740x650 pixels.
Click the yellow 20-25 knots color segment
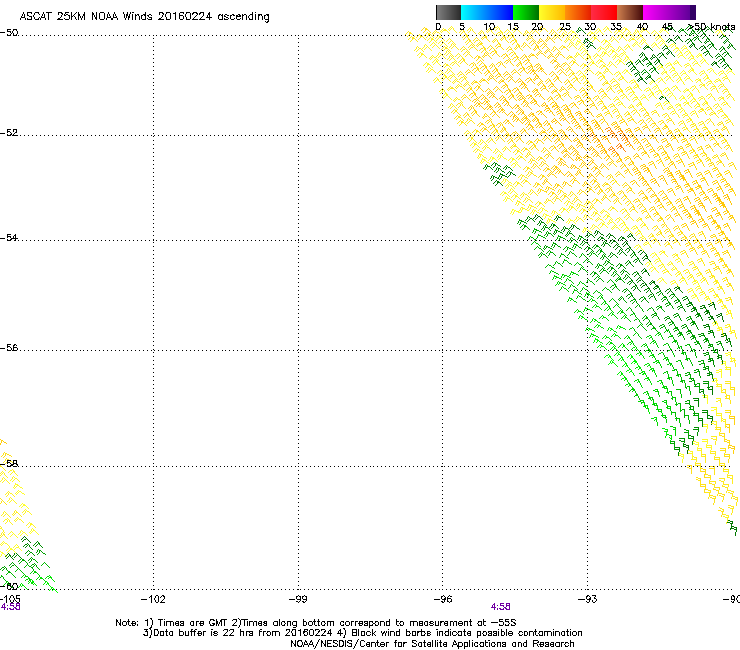[552, 12]
